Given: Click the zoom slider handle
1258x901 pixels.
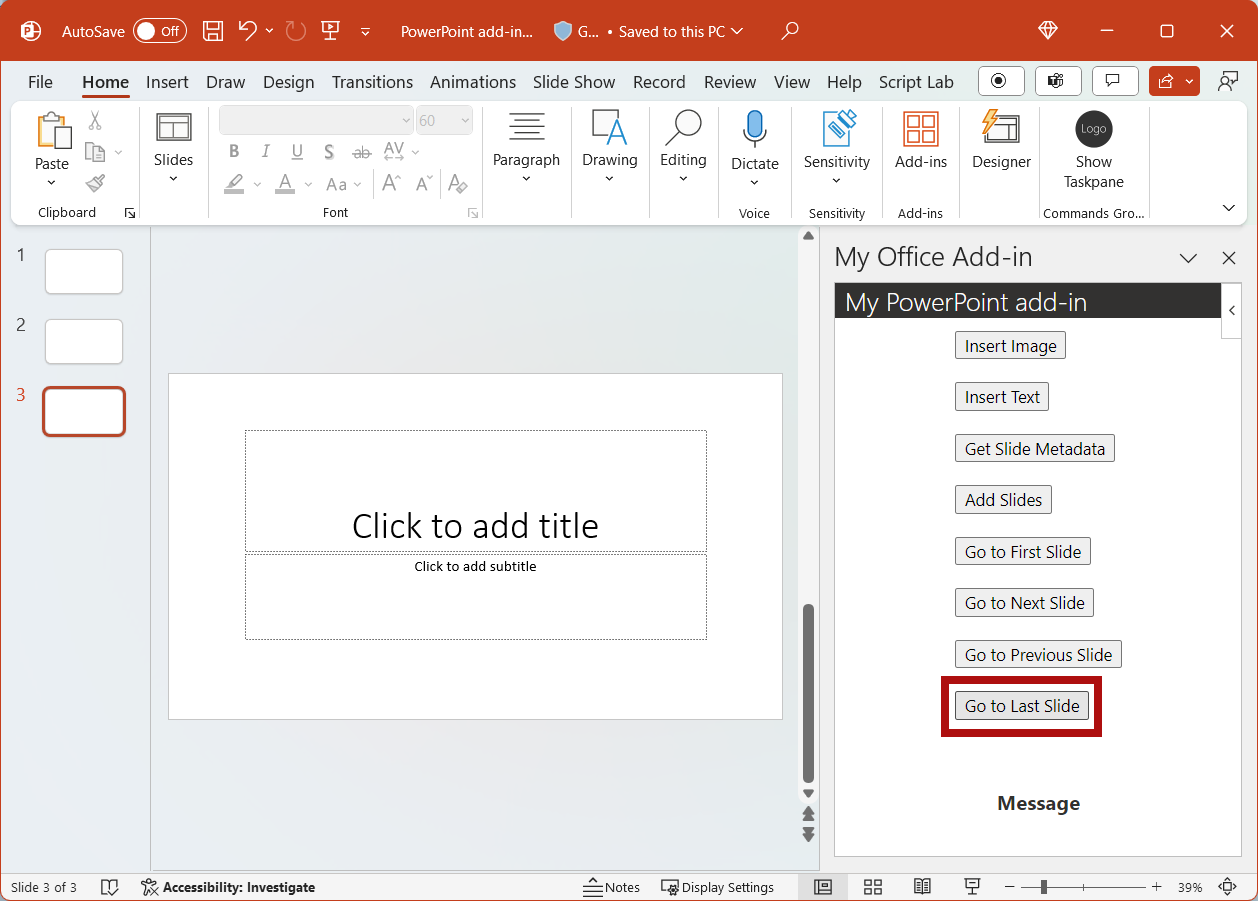Looking at the screenshot, I should pyautogui.click(x=1043, y=887).
